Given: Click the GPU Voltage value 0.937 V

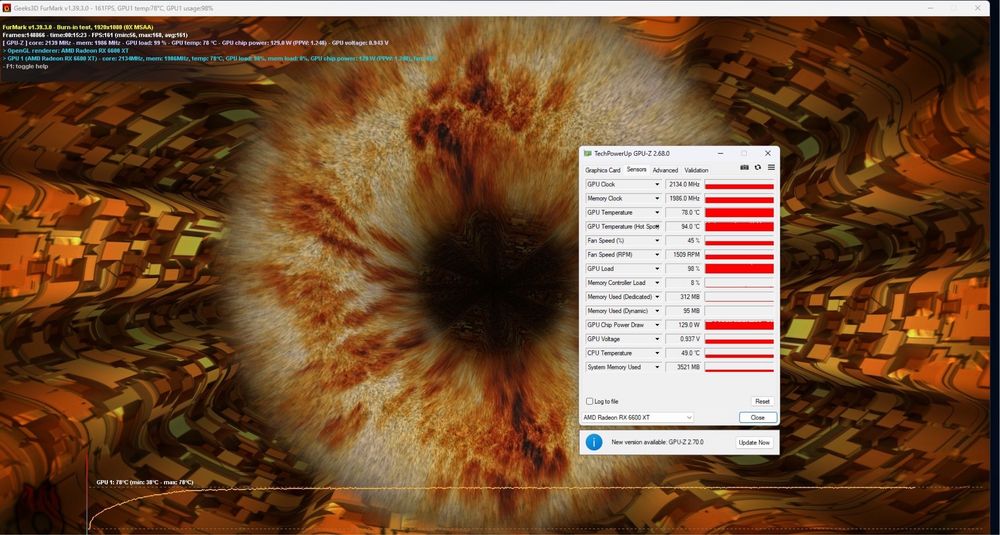Looking at the screenshot, I should 684,339.
